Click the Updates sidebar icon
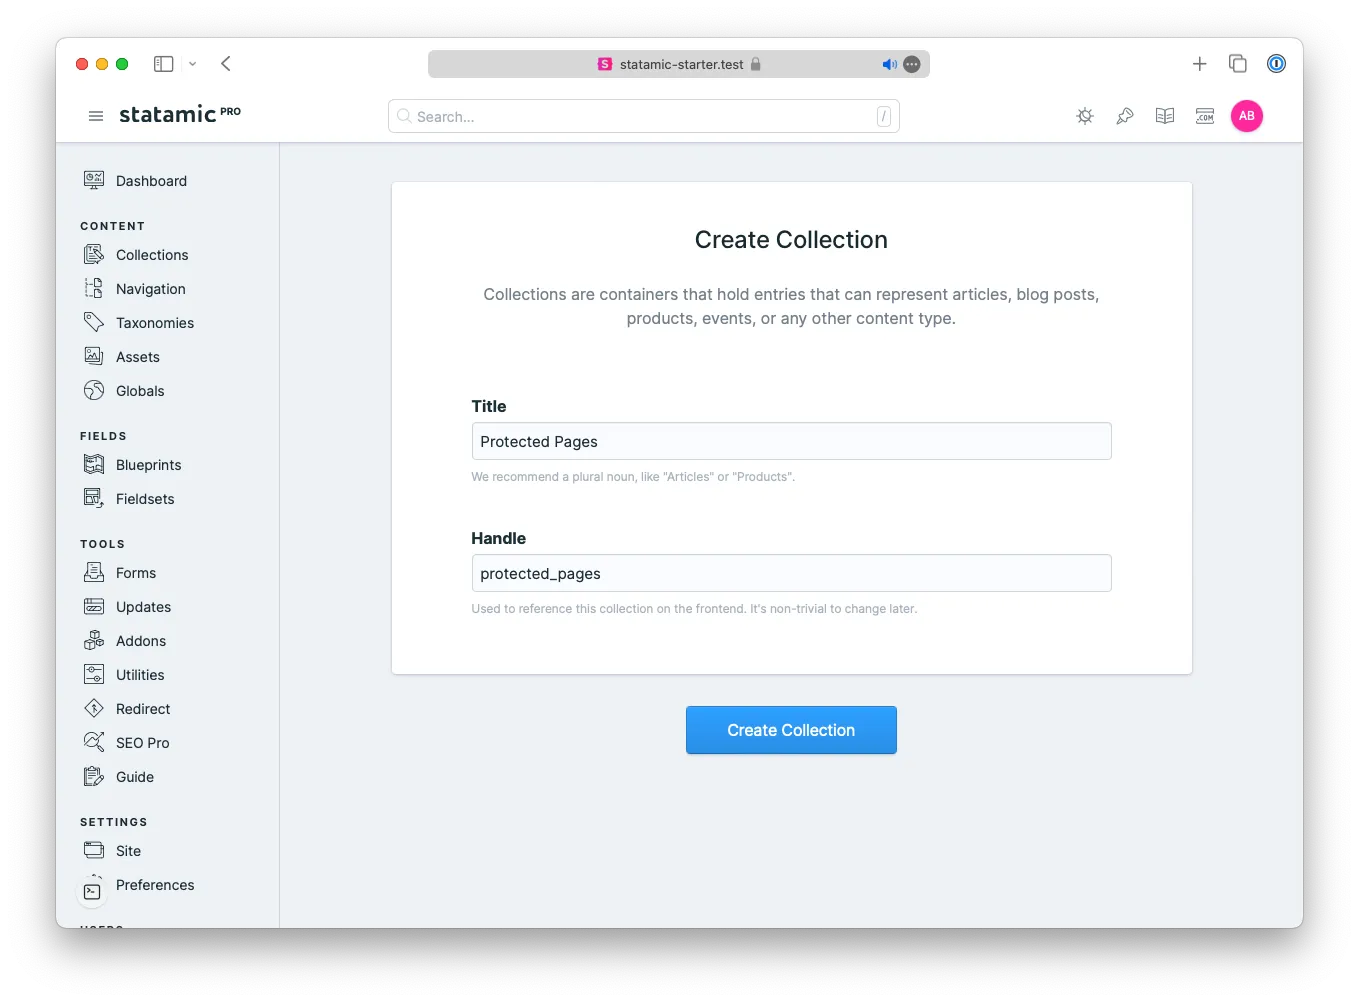The image size is (1359, 1002). (94, 606)
